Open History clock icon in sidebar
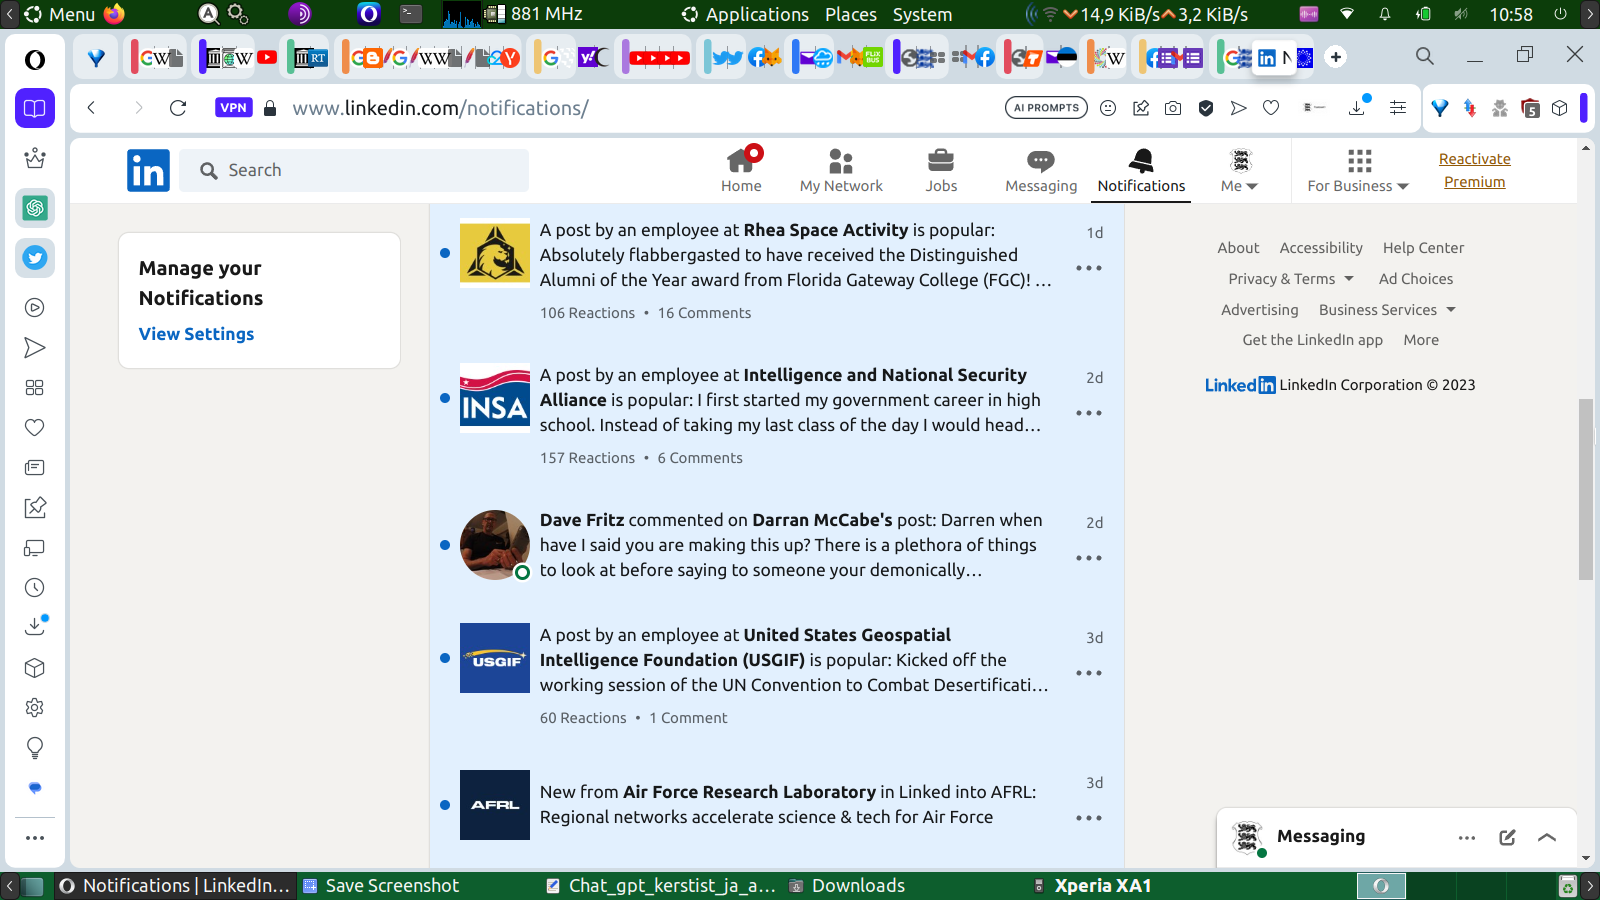 click(x=35, y=588)
